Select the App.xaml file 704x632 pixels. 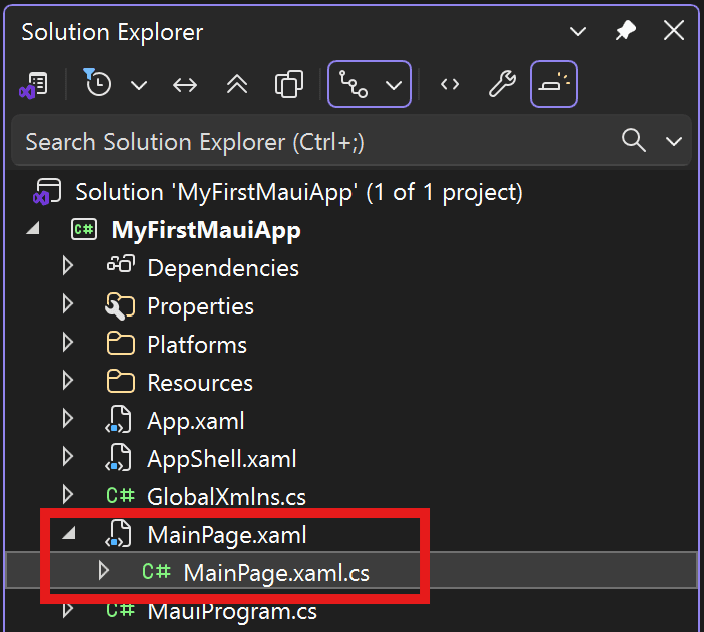196,421
